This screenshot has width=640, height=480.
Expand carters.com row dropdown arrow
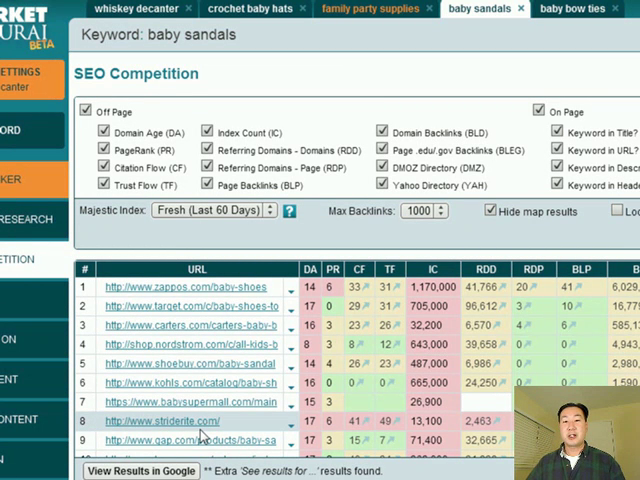[291, 330]
